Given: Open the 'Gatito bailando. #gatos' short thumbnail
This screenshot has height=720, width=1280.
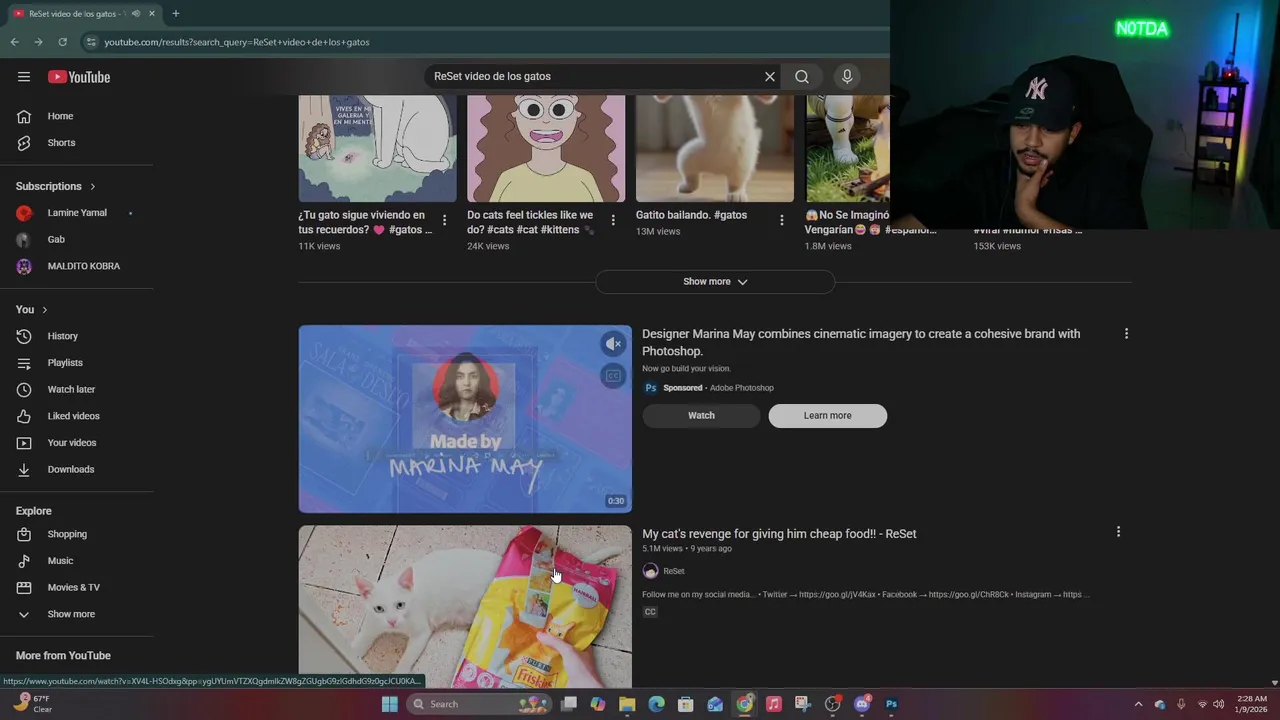Looking at the screenshot, I should pyautogui.click(x=715, y=148).
